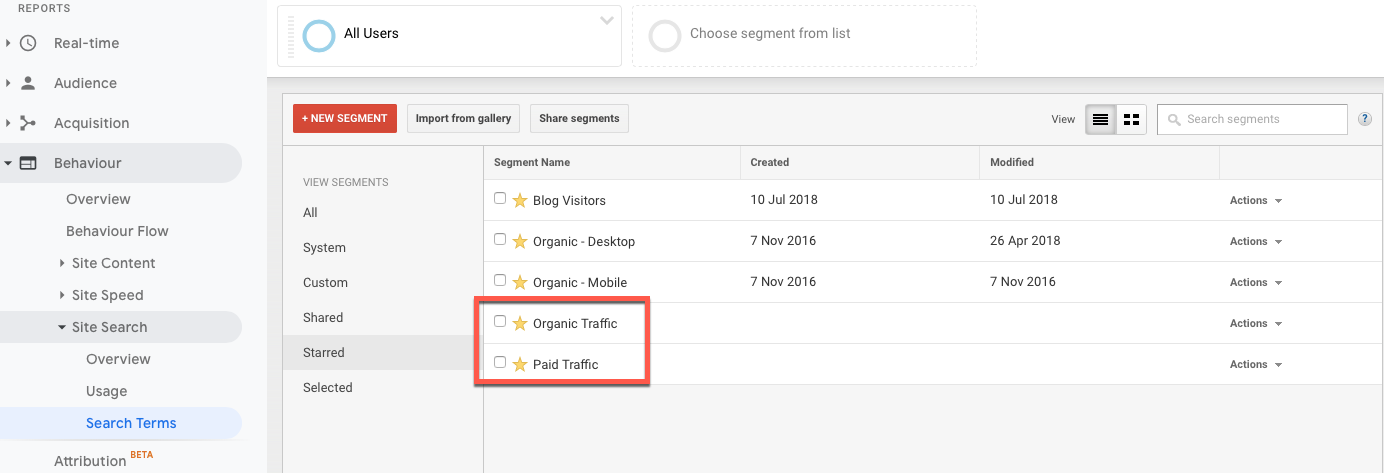Open Actions dropdown for Organic - Mobile
This screenshot has width=1384, height=473.
1256,282
